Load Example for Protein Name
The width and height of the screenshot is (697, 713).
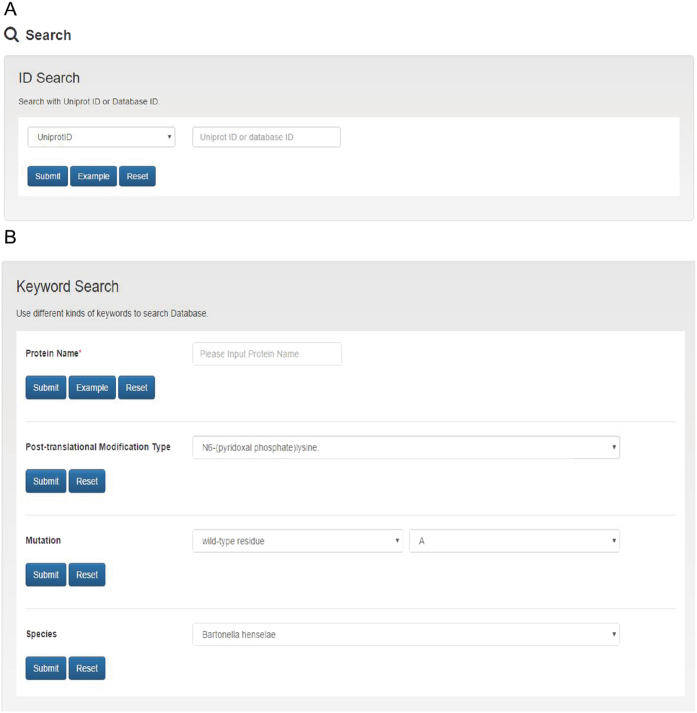[x=92, y=387]
